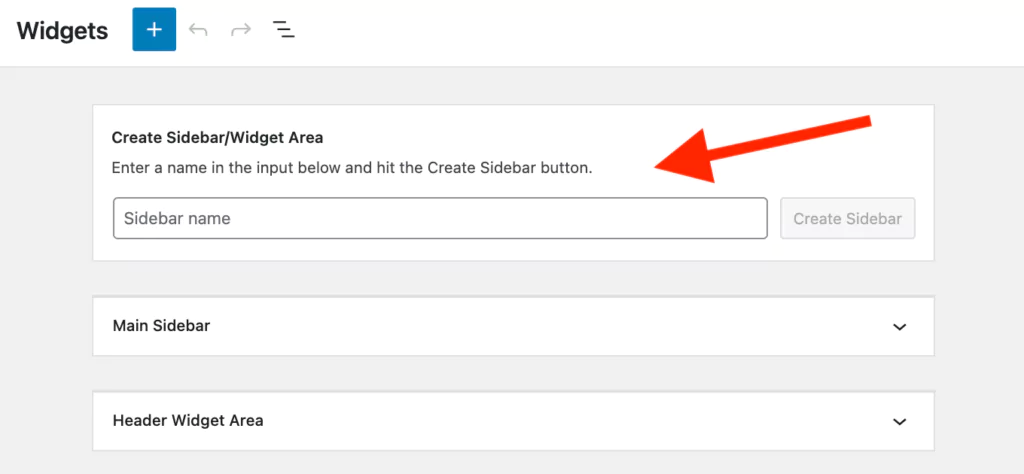The width and height of the screenshot is (1024, 474).
Task: Focus the Sidebar name input
Action: [x=440, y=218]
